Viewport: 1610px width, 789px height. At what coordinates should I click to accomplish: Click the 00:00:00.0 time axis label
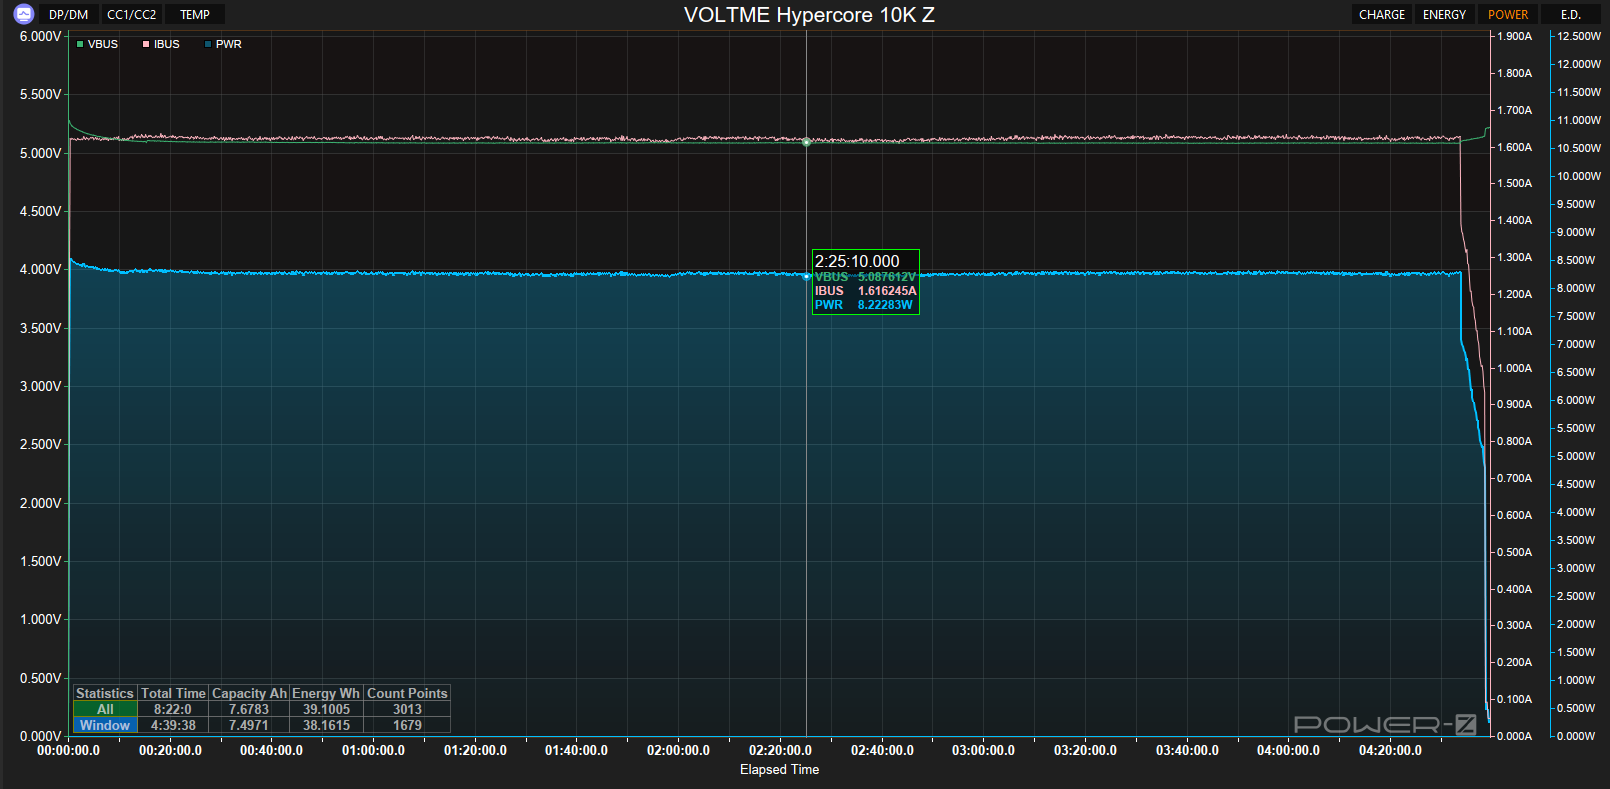coord(68,750)
